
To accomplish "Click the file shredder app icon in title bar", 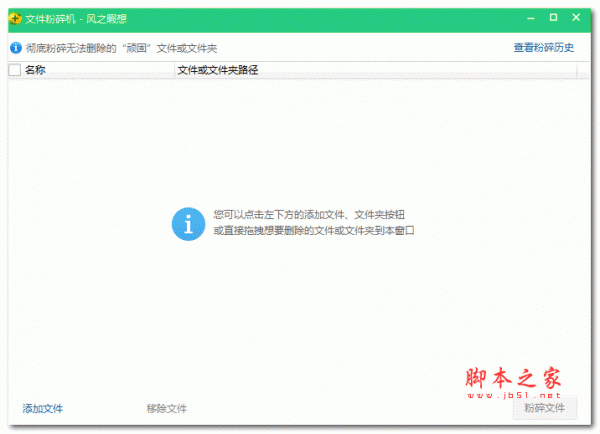I will (x=15, y=18).
